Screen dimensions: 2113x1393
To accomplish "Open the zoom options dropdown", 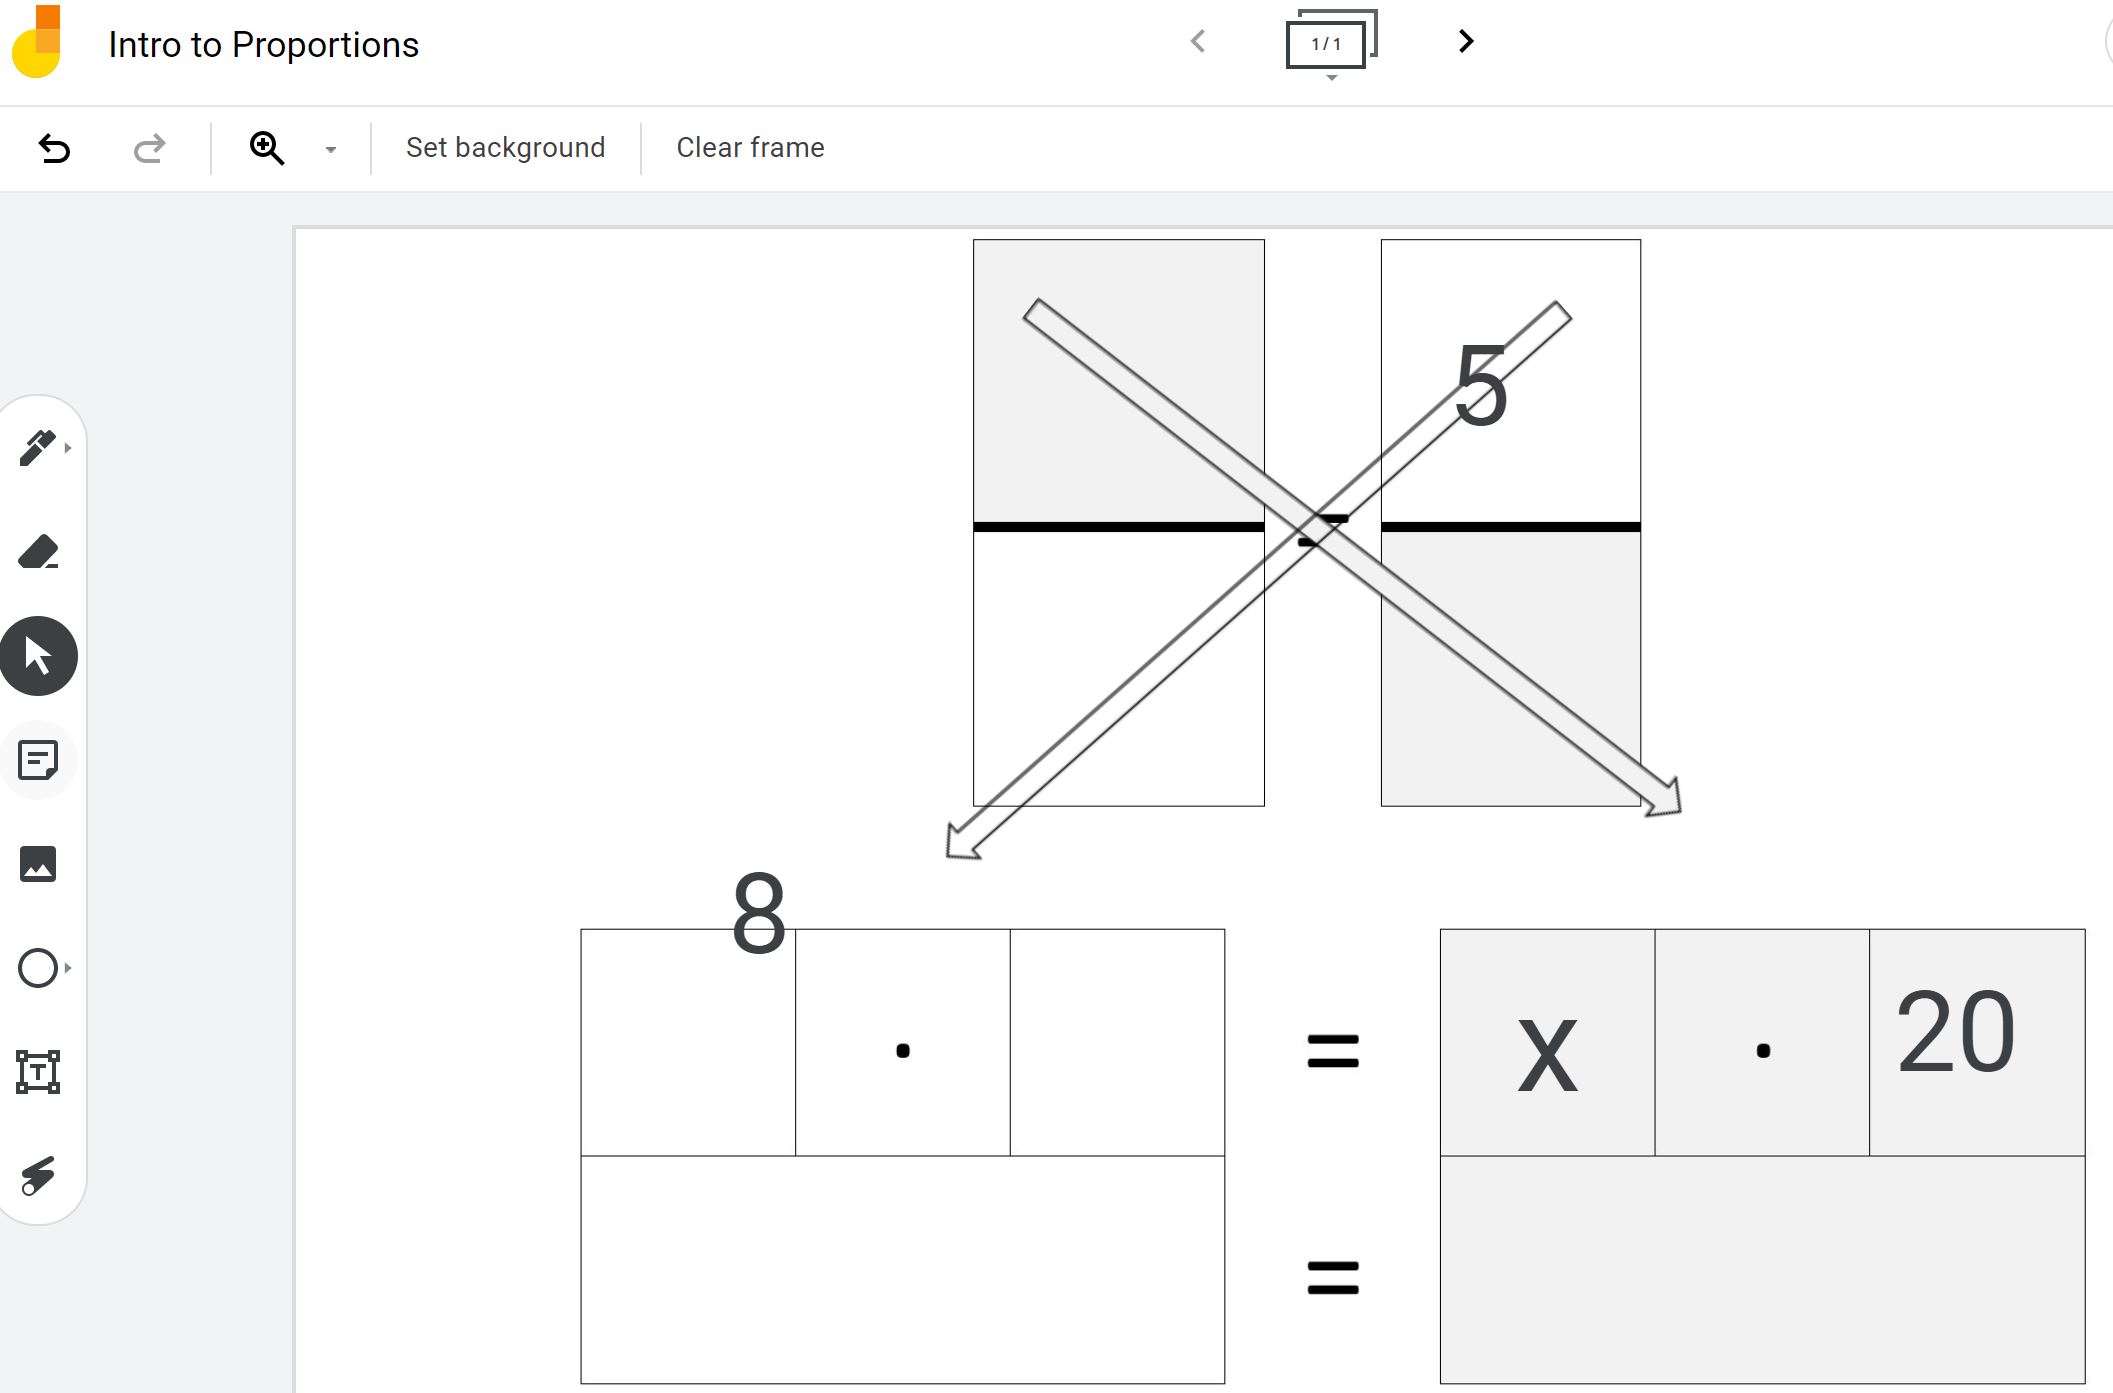I will coord(330,148).
